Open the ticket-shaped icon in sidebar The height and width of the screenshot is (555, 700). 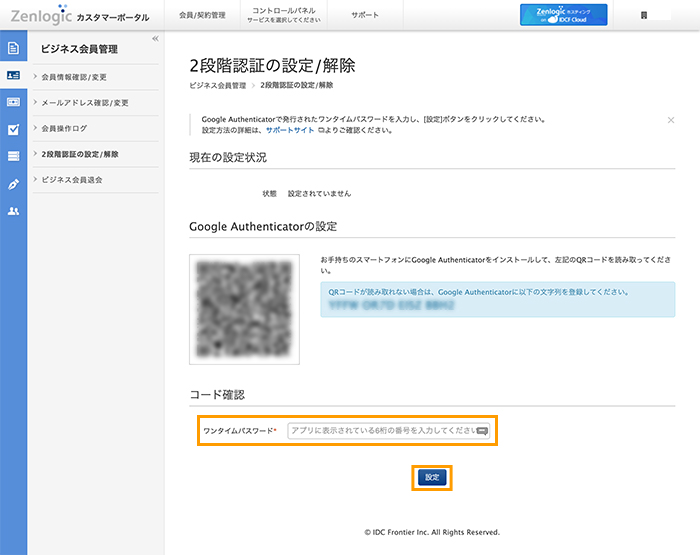pos(13,102)
